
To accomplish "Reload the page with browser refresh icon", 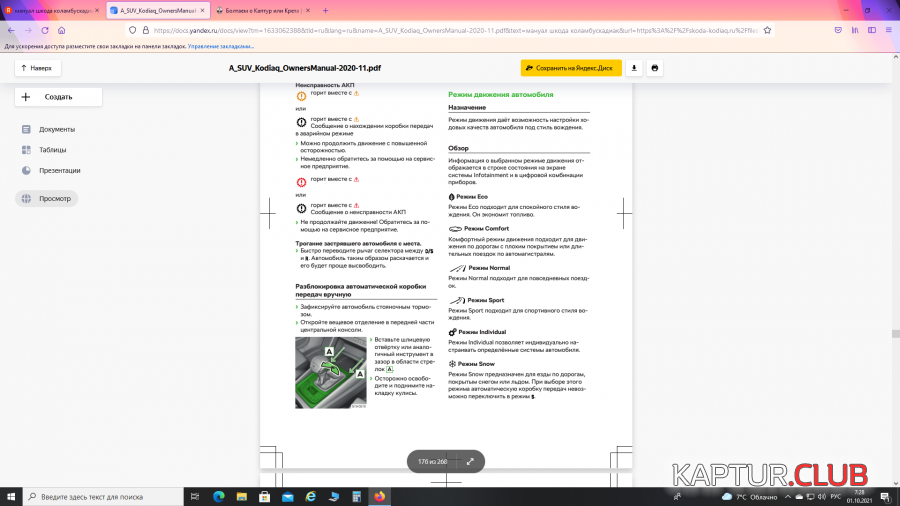I will (x=44, y=30).
